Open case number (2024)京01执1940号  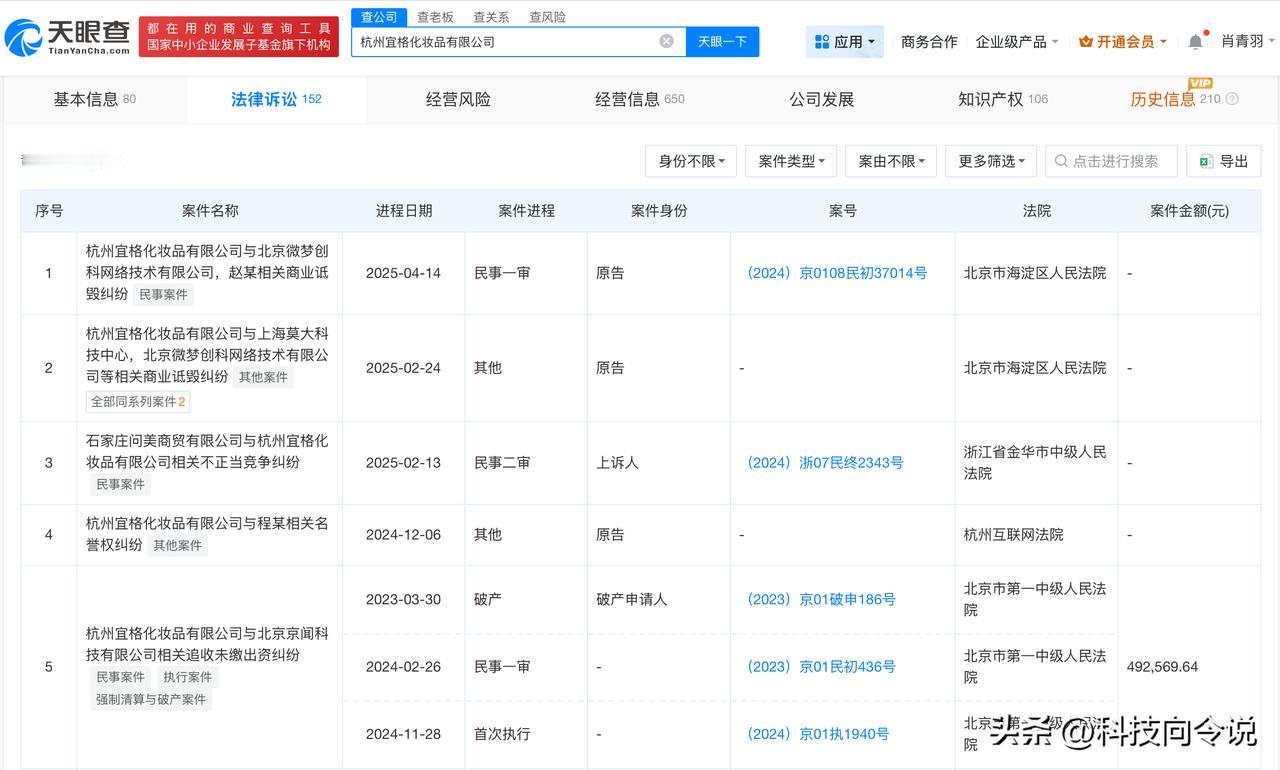[818, 734]
